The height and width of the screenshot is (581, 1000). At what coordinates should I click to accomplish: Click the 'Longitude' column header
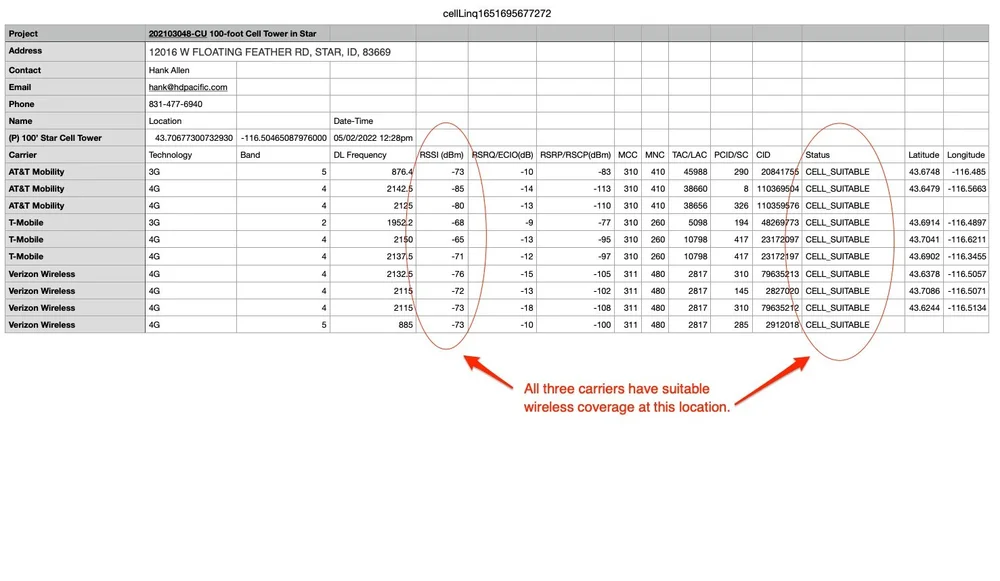(x=966, y=155)
